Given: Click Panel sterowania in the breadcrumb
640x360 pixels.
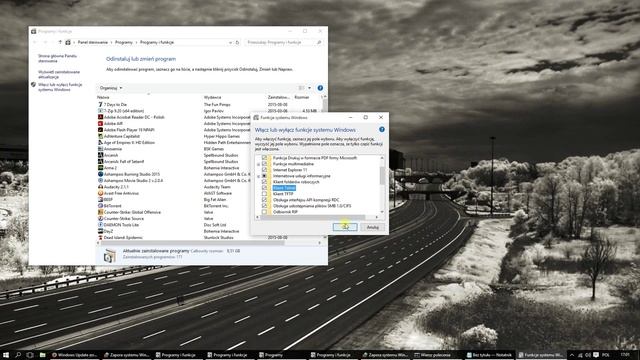Looking at the screenshot, I should (x=93, y=42).
